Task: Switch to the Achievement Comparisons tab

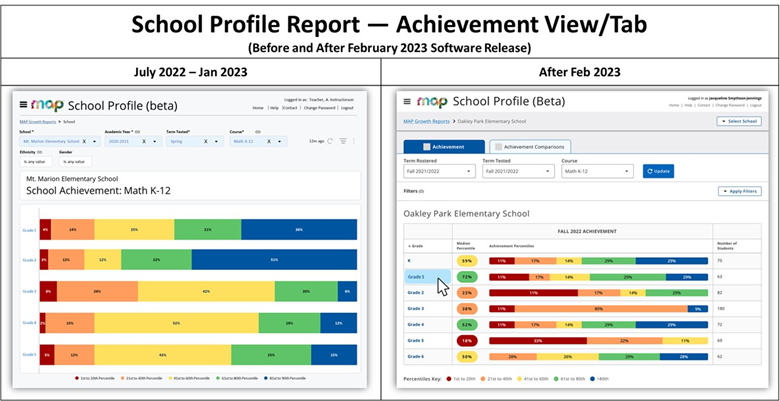Action: click(x=530, y=146)
